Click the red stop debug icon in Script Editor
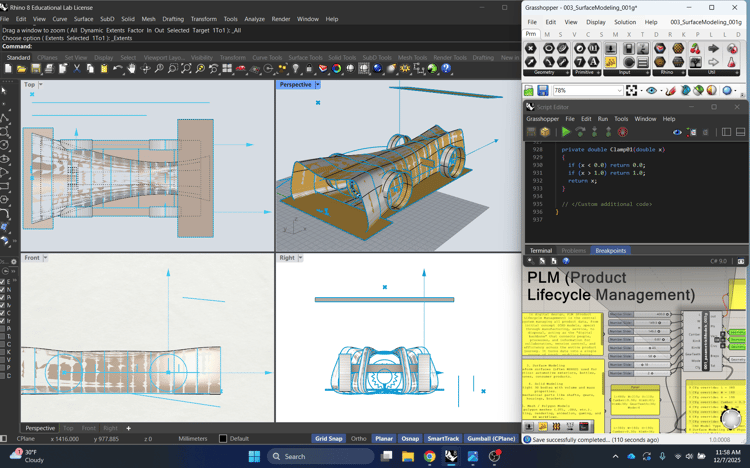 [622, 132]
